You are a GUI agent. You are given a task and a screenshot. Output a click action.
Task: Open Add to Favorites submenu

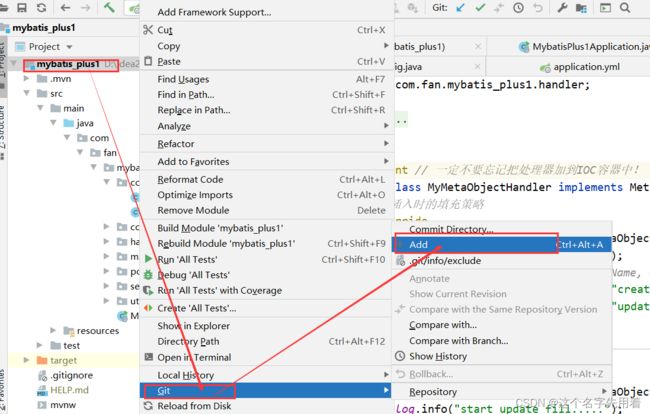coord(267,161)
